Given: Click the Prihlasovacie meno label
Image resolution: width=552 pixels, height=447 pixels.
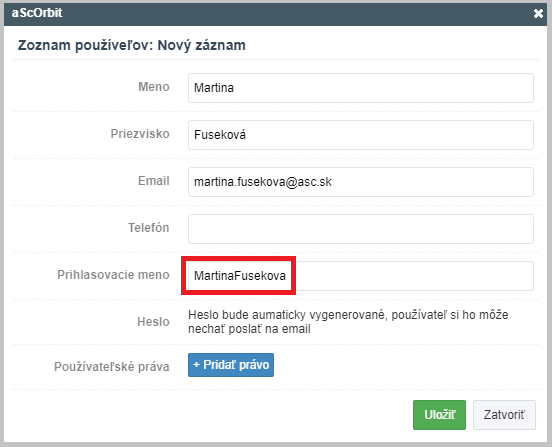Looking at the screenshot, I should [x=113, y=275].
